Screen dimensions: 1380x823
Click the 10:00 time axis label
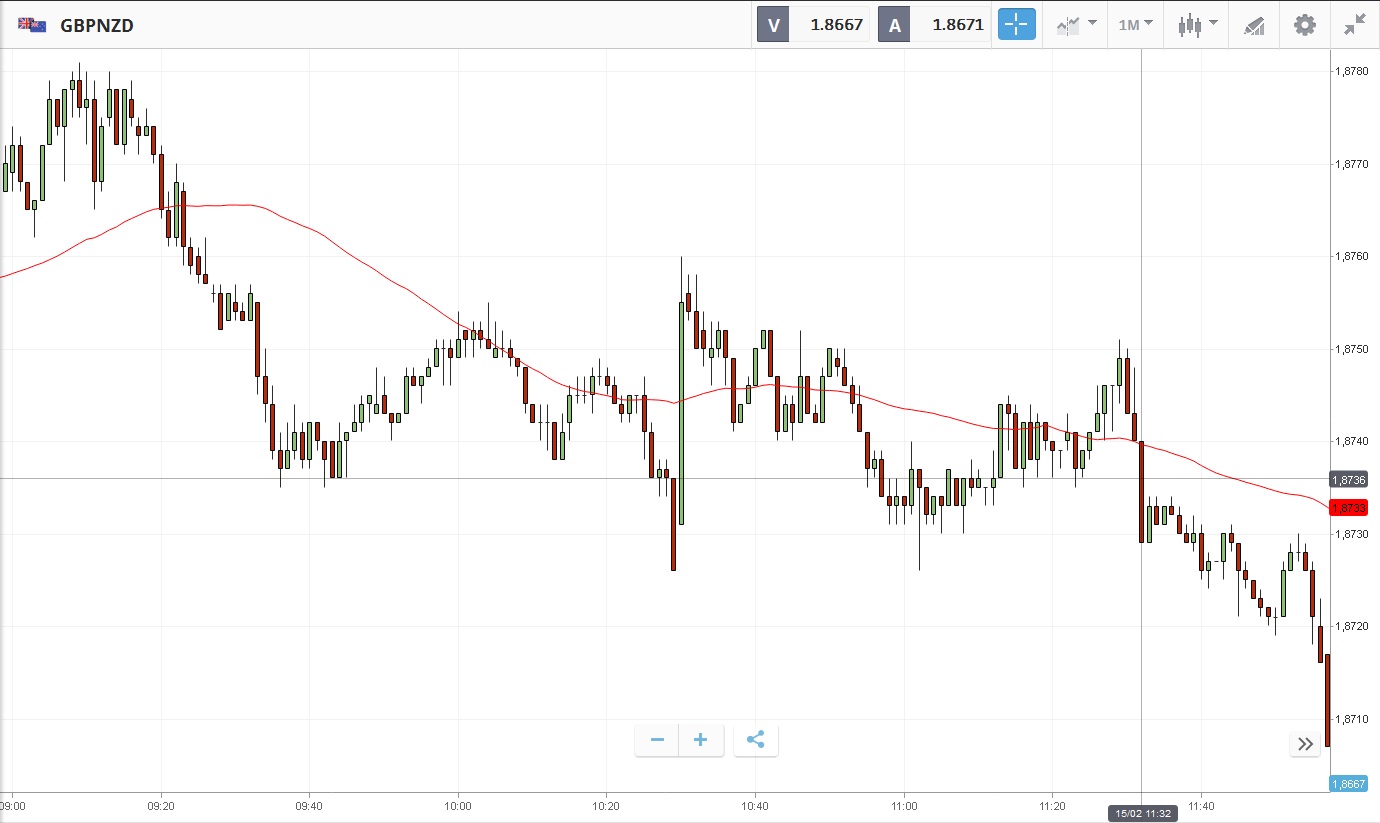[458, 805]
